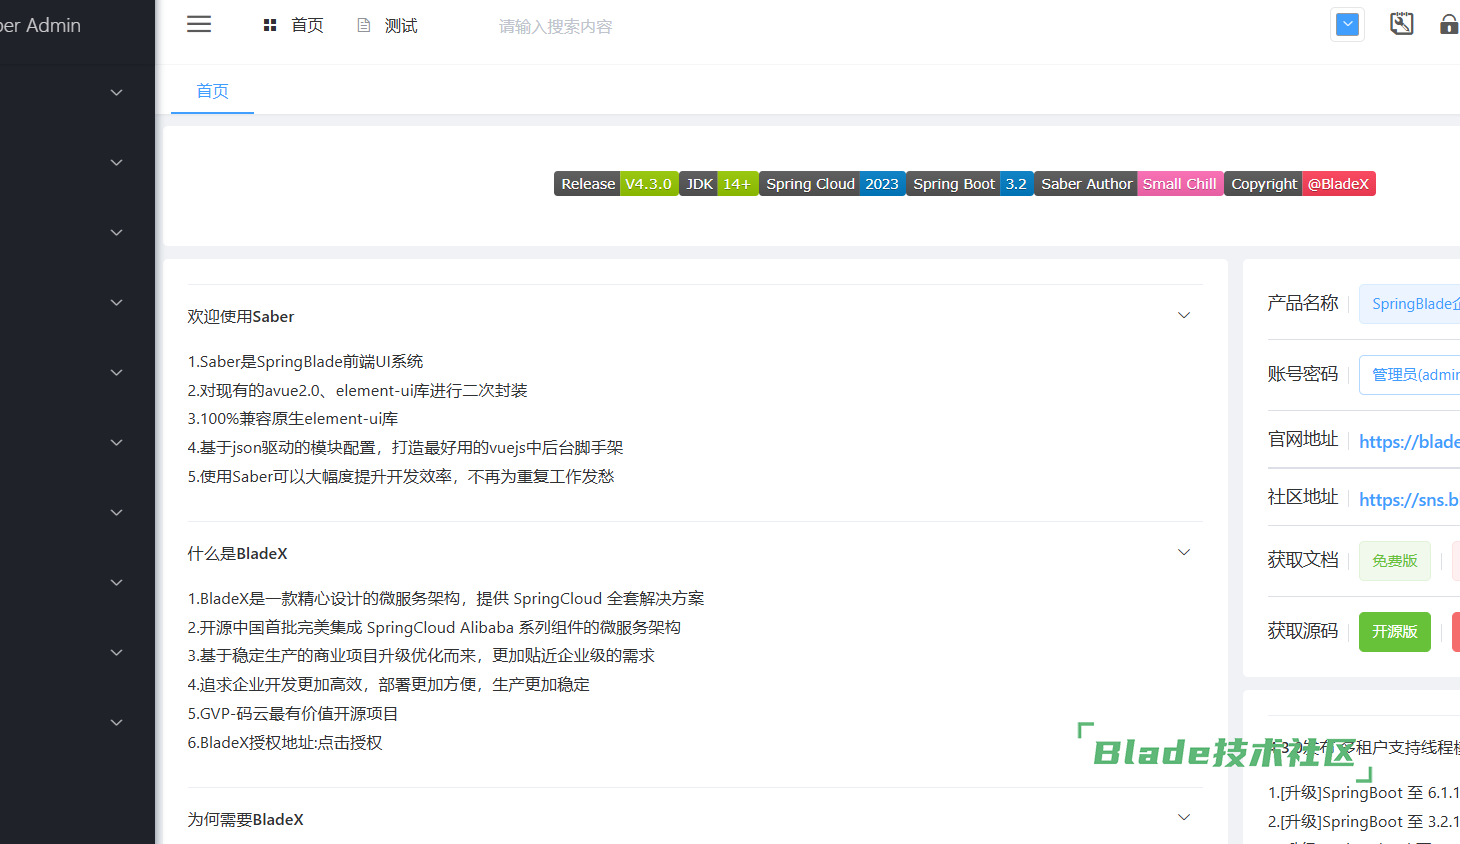Click the grid icon beside 首页
The image size is (1460, 844).
pos(270,25)
